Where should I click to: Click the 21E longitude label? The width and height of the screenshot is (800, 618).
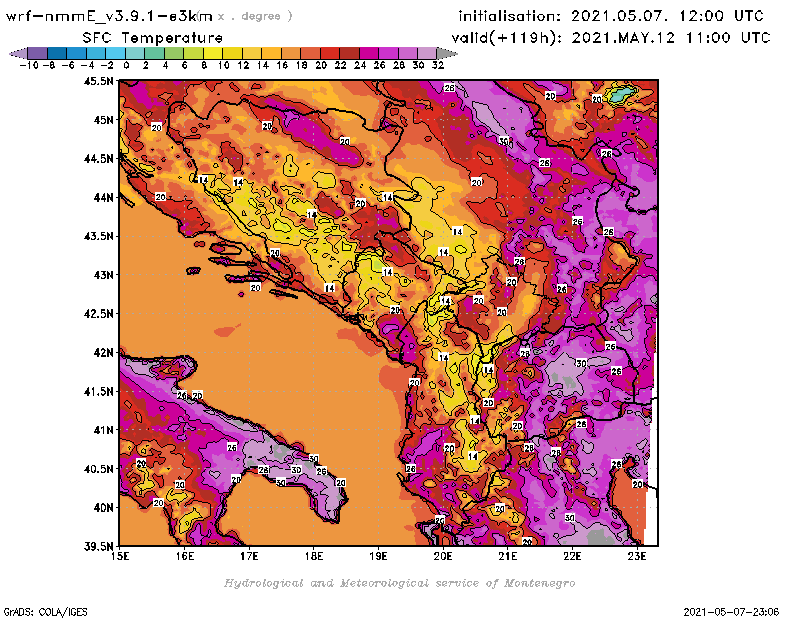(508, 556)
